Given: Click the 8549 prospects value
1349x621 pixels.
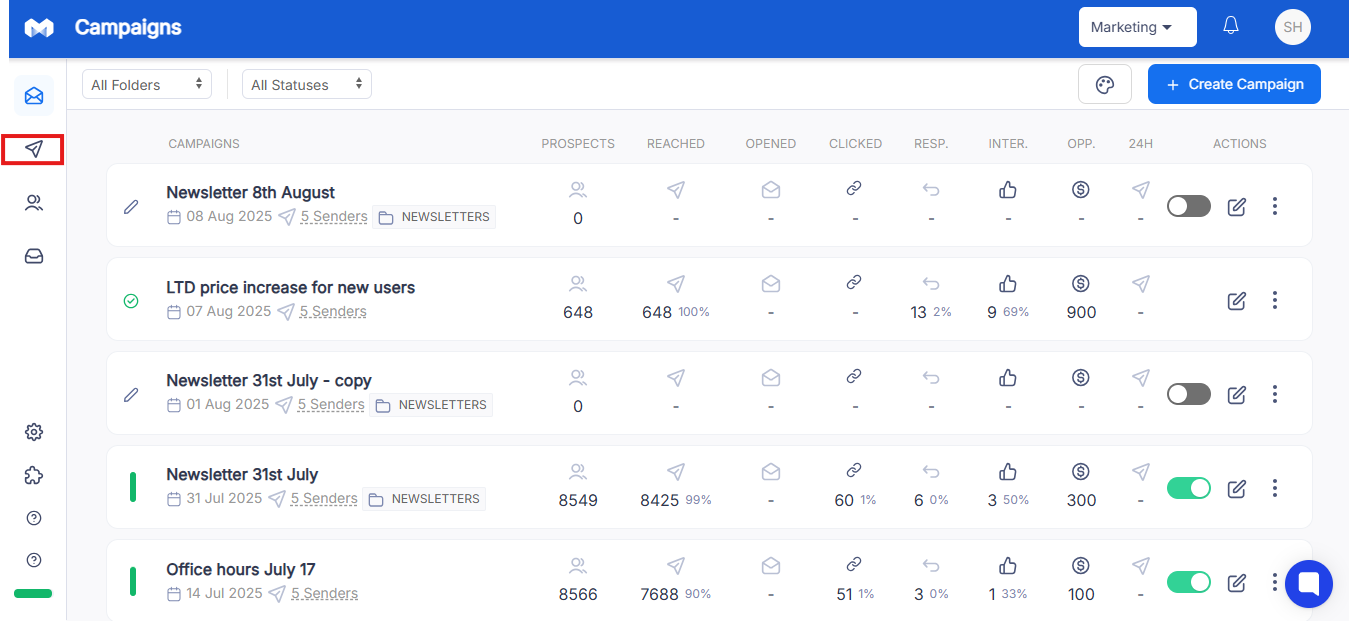Looking at the screenshot, I should pos(578,500).
